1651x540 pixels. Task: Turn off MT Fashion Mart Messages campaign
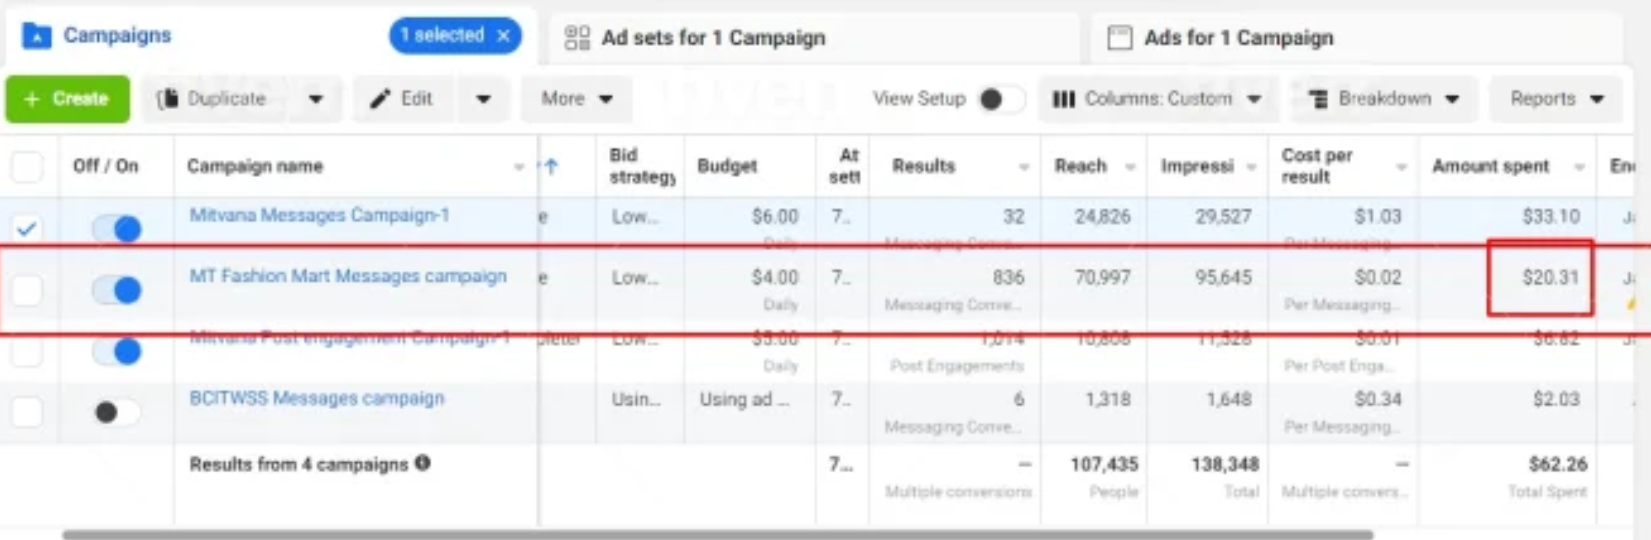coord(117,290)
